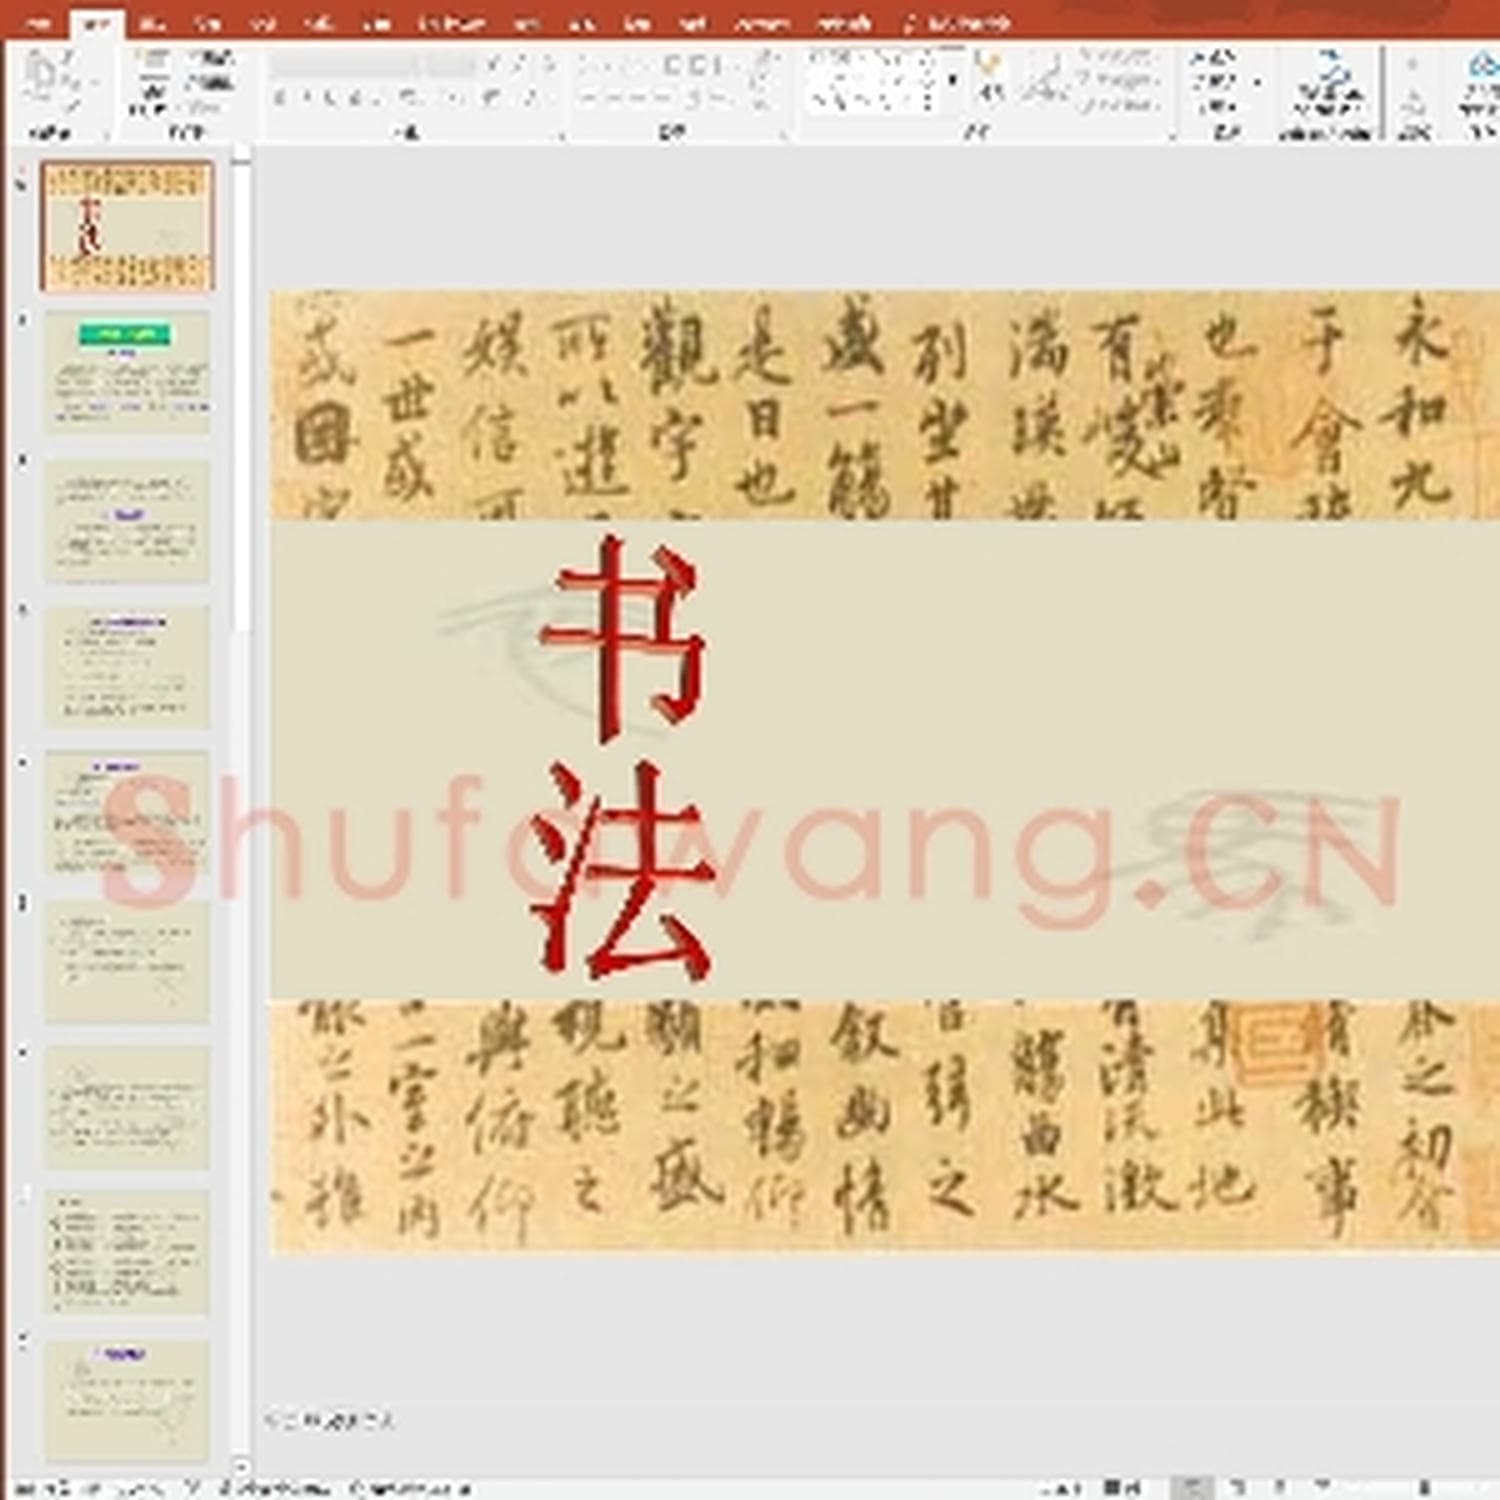Open the Shape Fill dropdown
This screenshot has width=1500, height=1500.
(1118, 58)
